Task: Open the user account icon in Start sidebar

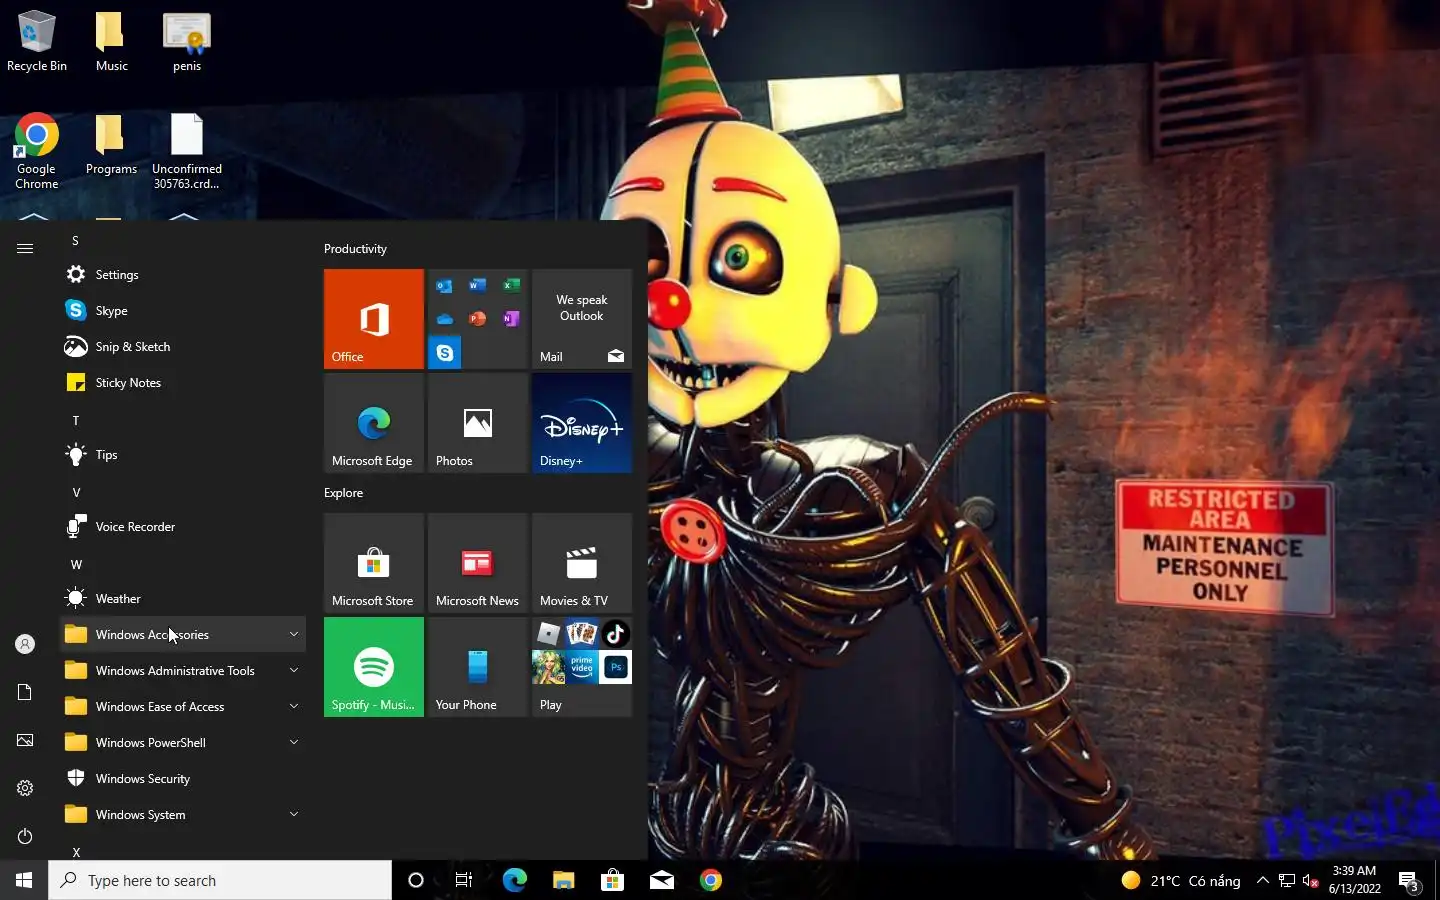Action: (25, 644)
